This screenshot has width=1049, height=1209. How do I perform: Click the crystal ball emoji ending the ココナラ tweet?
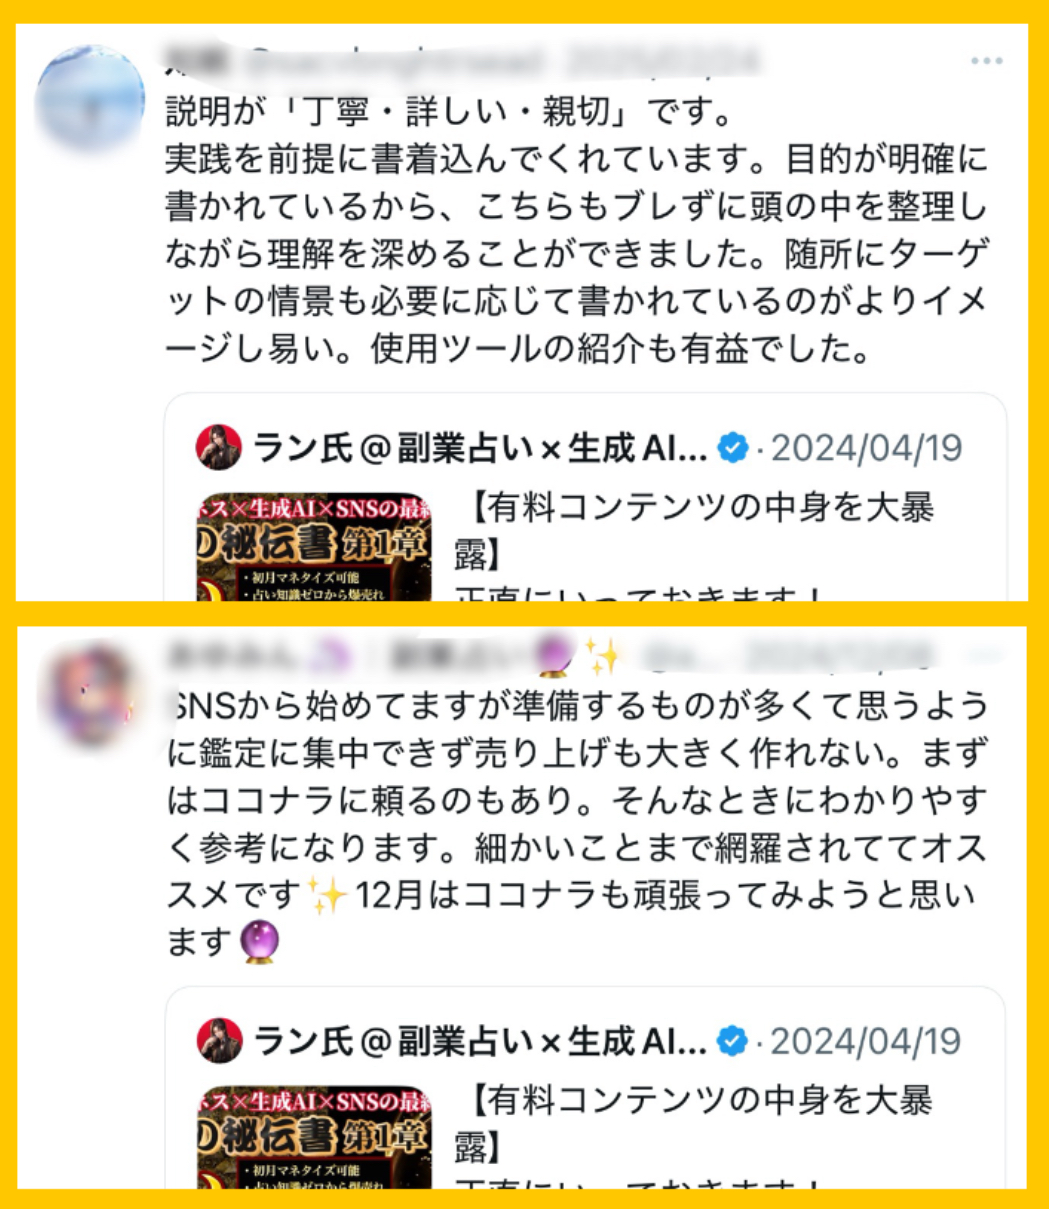pos(260,941)
